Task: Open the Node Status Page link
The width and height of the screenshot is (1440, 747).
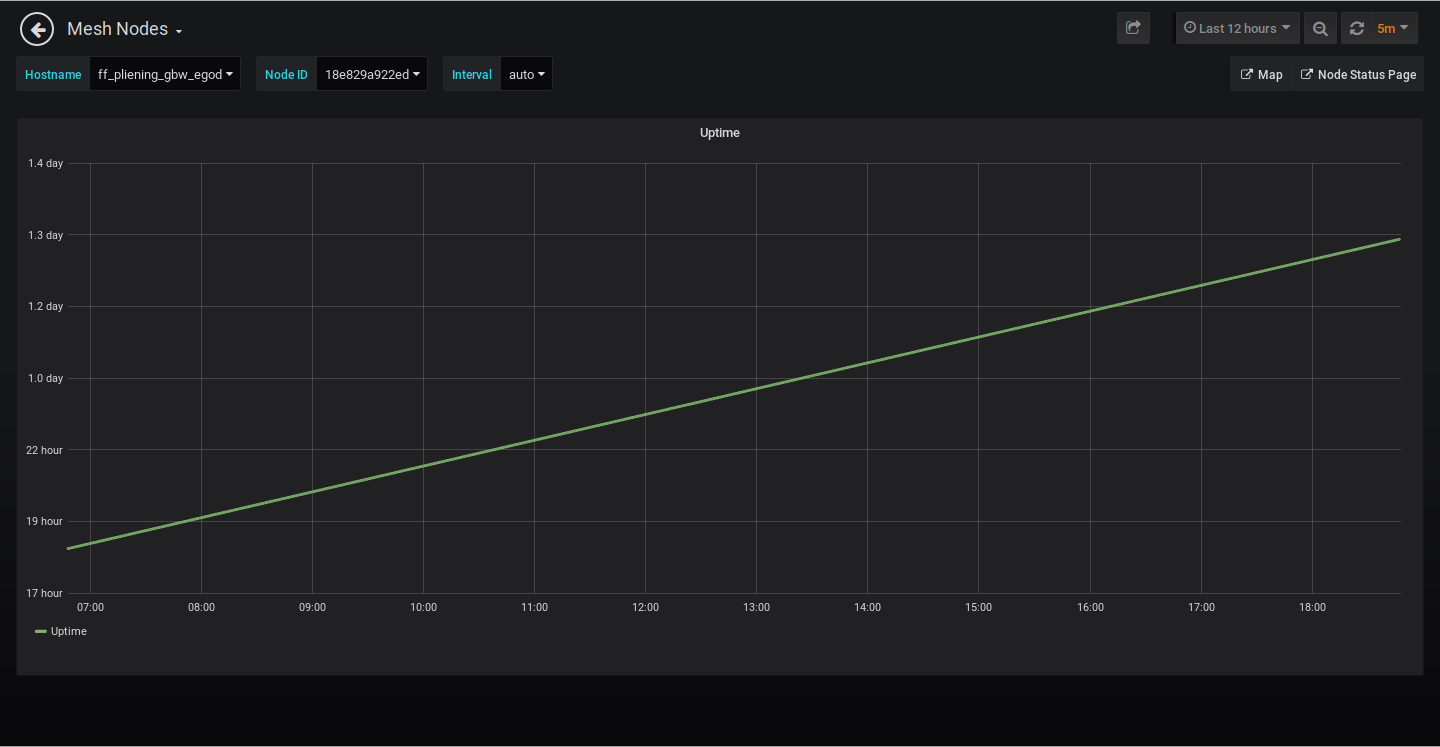Action: pos(1366,74)
